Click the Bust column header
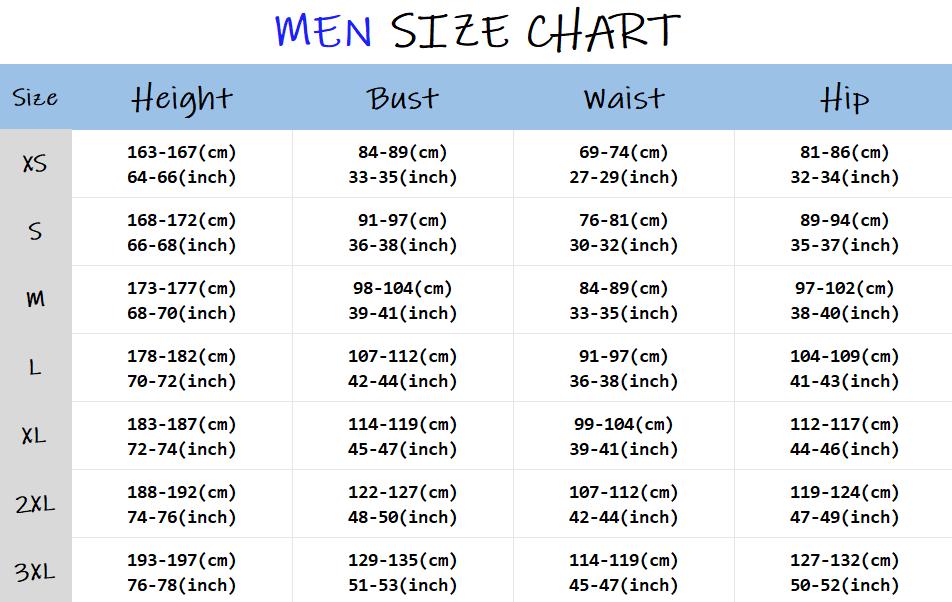 (402, 98)
